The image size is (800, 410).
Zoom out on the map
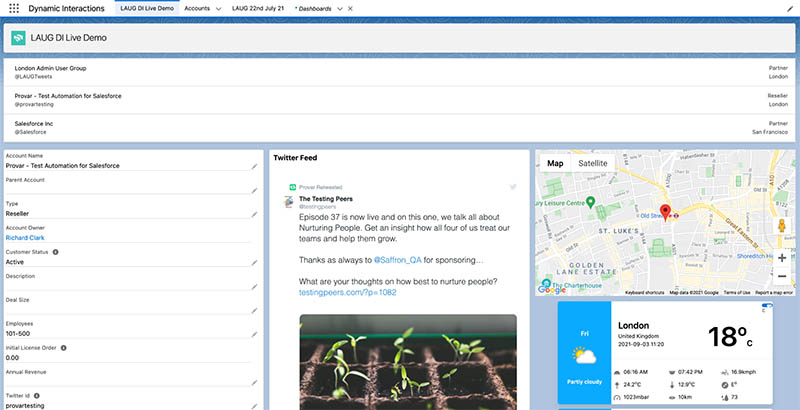tap(782, 276)
